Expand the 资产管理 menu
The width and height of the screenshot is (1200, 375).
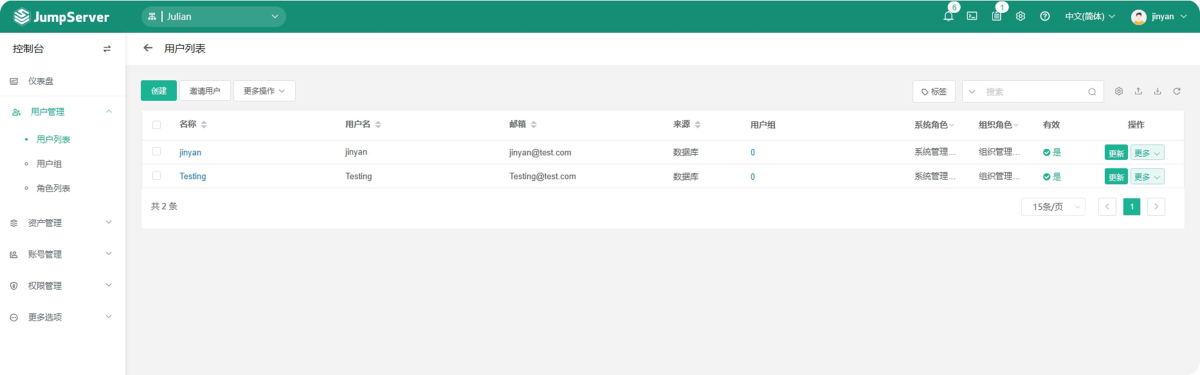62,223
